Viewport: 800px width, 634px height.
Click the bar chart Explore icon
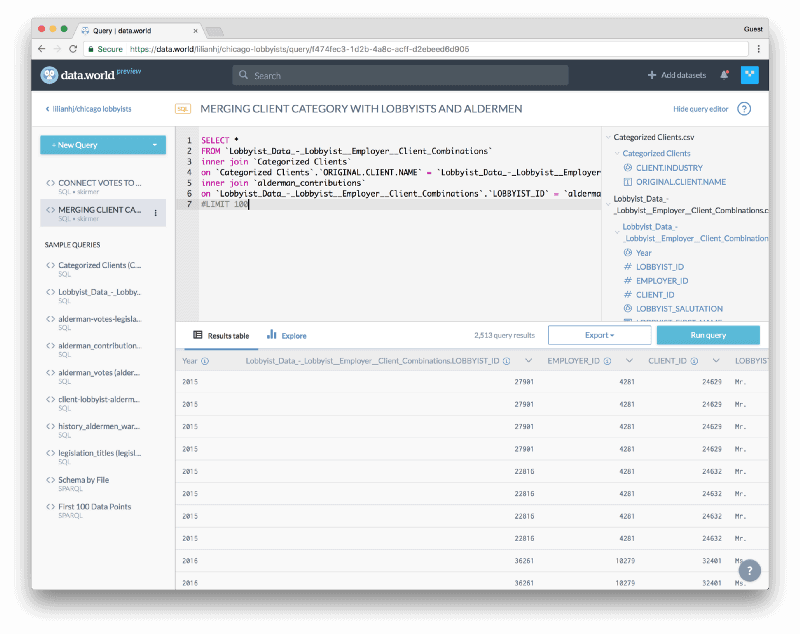(x=271, y=335)
